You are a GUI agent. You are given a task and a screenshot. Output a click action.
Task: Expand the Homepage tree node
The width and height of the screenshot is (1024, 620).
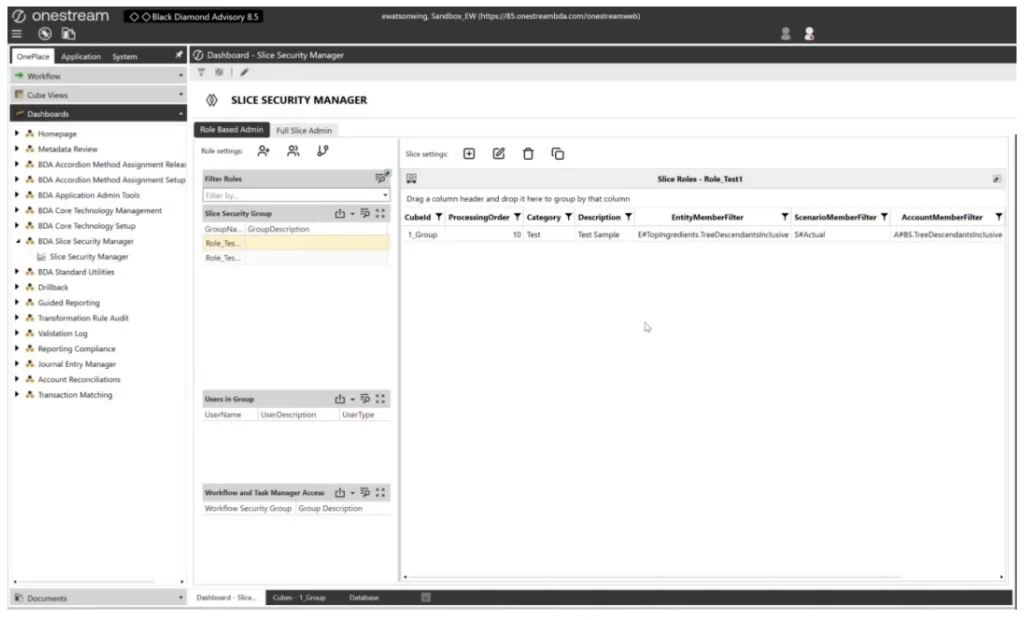coord(17,134)
